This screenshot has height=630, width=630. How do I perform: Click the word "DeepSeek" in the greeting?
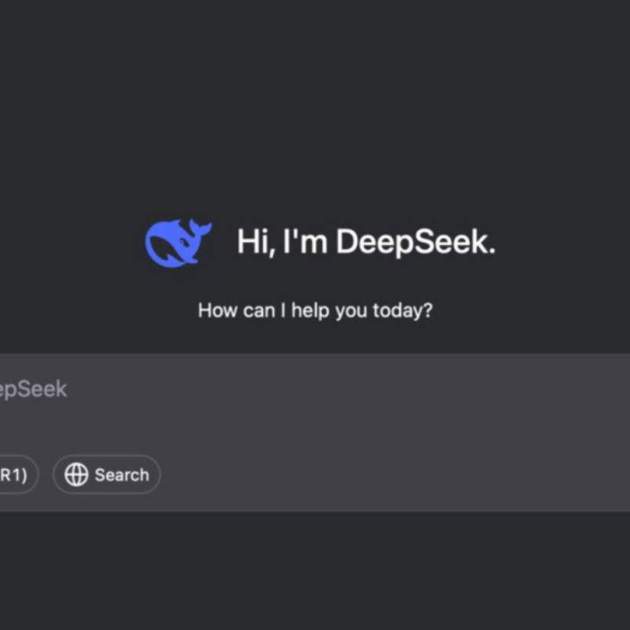pos(414,242)
